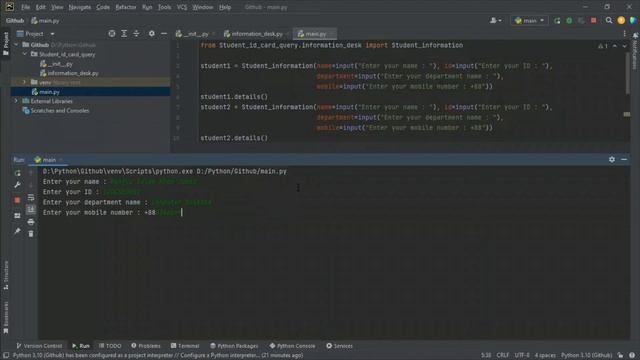
Task: Open the JetBrains Toolbox colorful icon
Action: (633, 20)
